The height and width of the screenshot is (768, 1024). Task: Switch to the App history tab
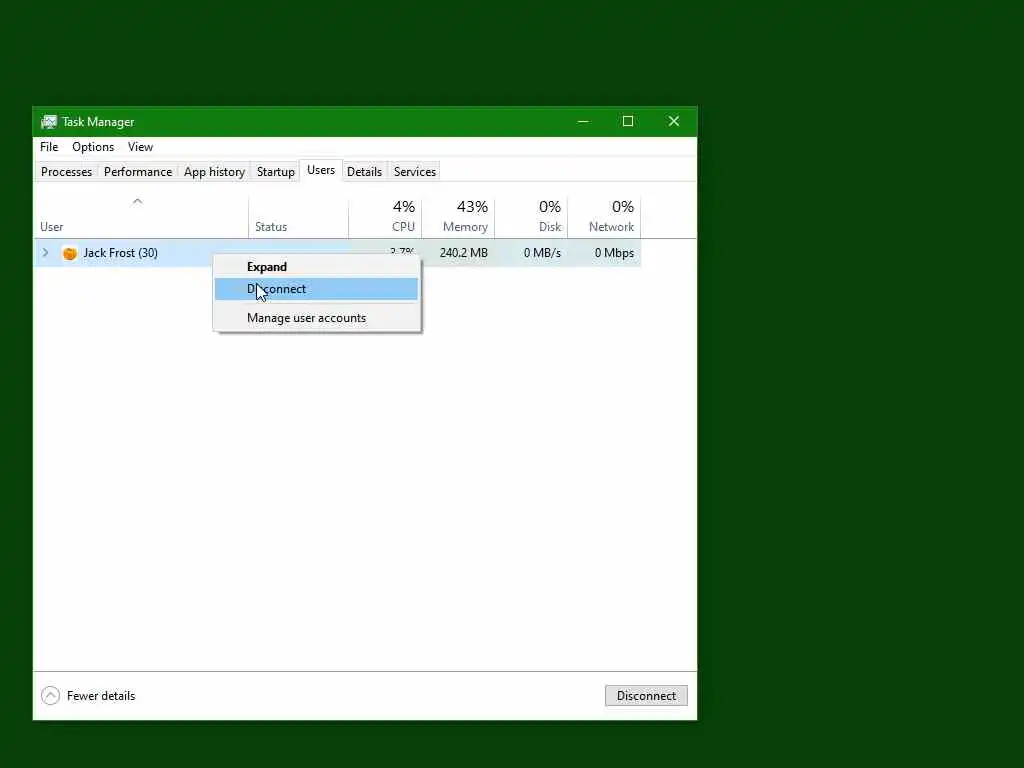[x=214, y=172]
